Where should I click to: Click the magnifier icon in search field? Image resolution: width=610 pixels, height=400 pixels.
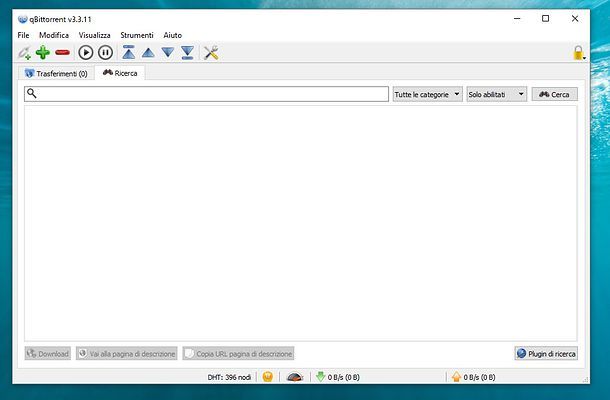32,93
